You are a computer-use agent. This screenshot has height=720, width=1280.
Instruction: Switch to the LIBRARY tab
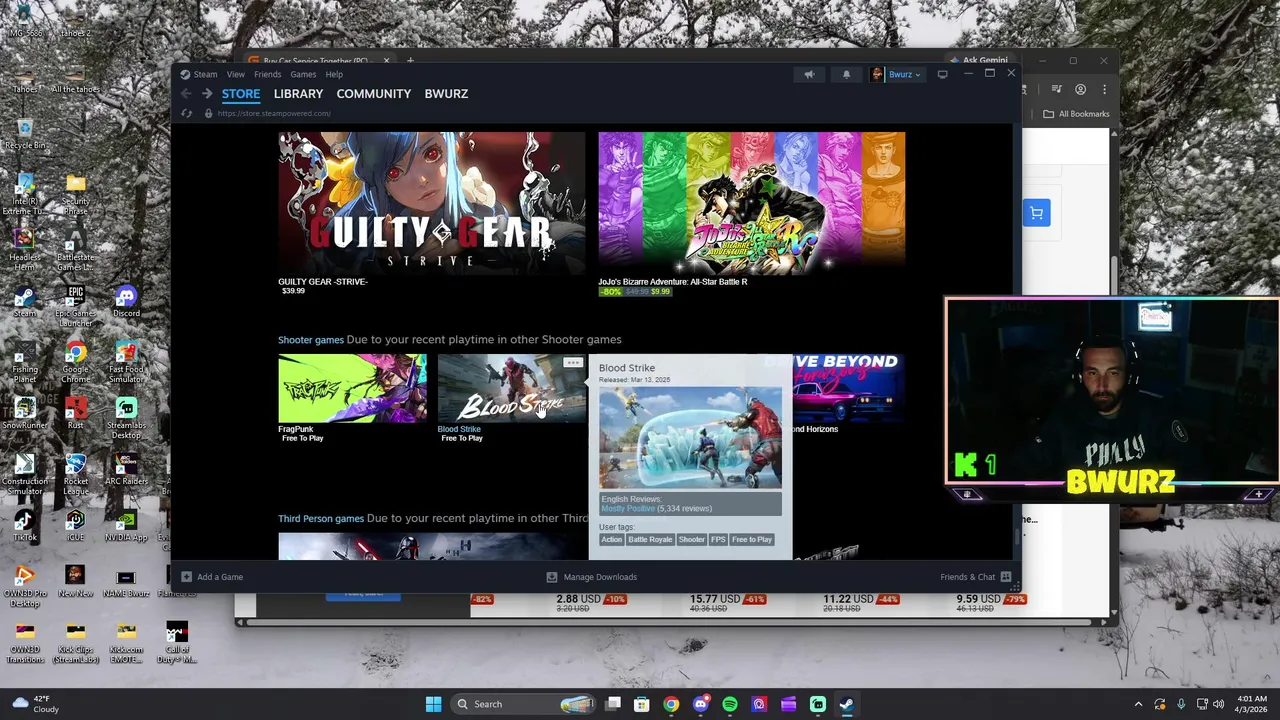[298, 94]
